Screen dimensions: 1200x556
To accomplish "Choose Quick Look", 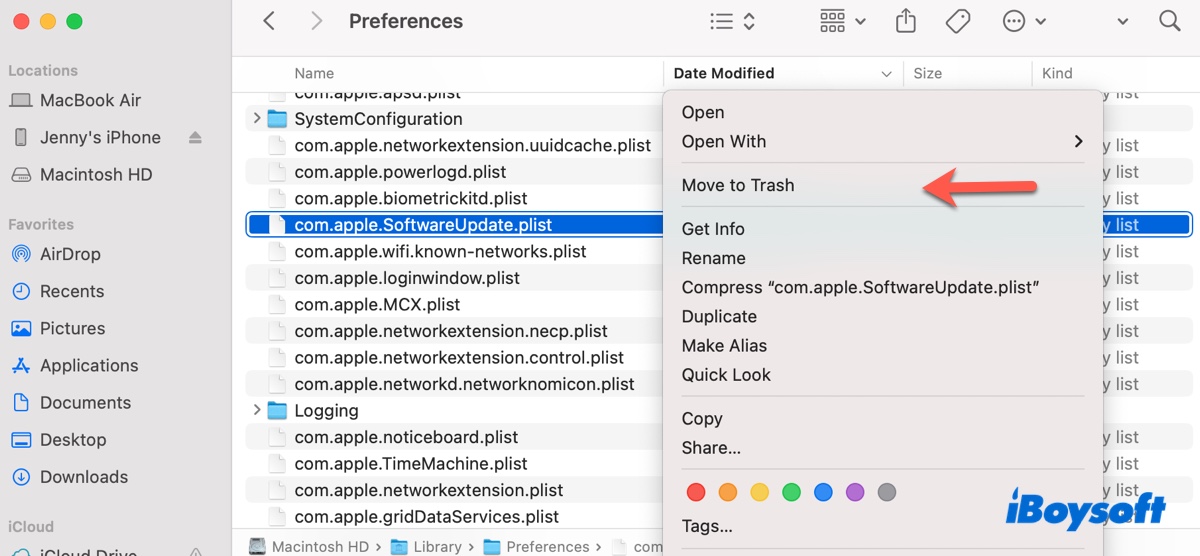I will point(726,374).
